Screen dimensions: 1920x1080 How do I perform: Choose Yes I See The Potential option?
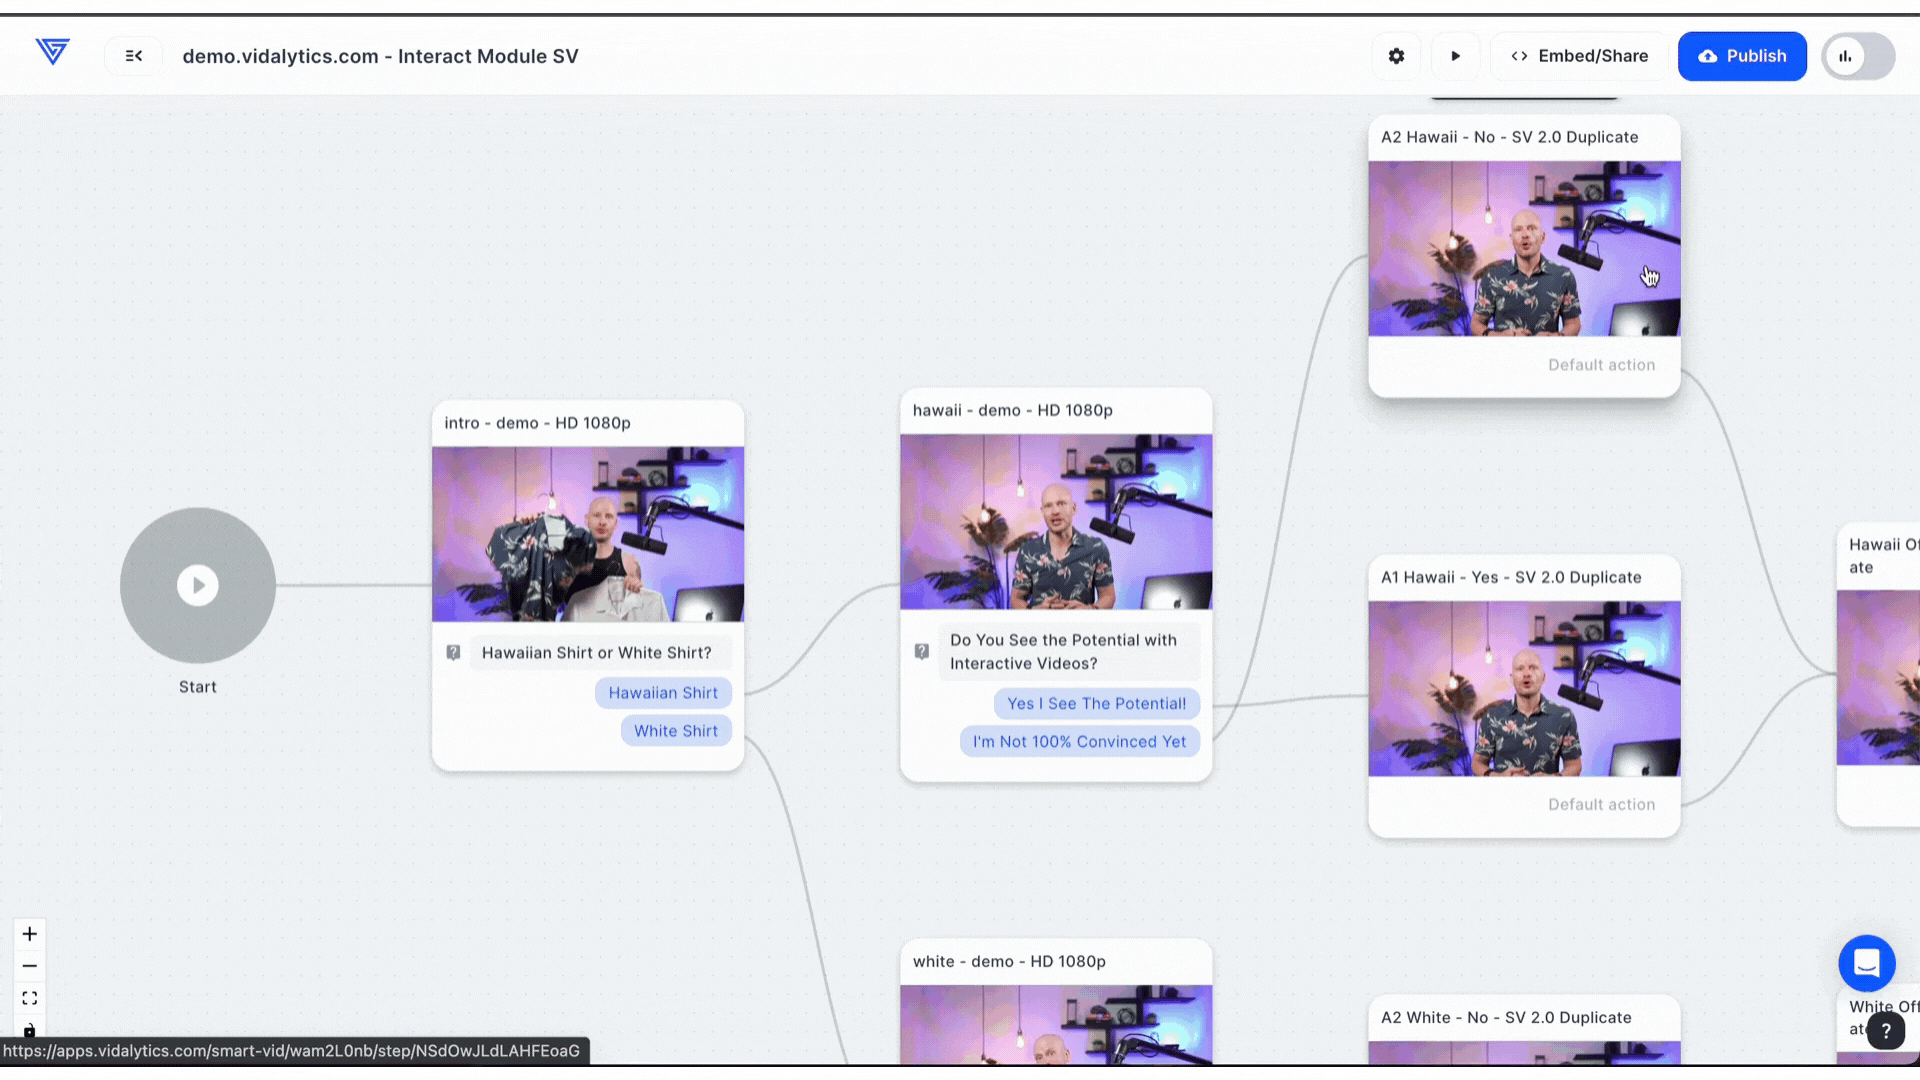click(x=1096, y=704)
